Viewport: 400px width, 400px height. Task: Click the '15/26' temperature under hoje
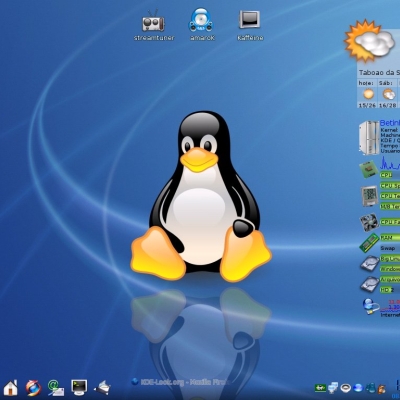click(367, 105)
